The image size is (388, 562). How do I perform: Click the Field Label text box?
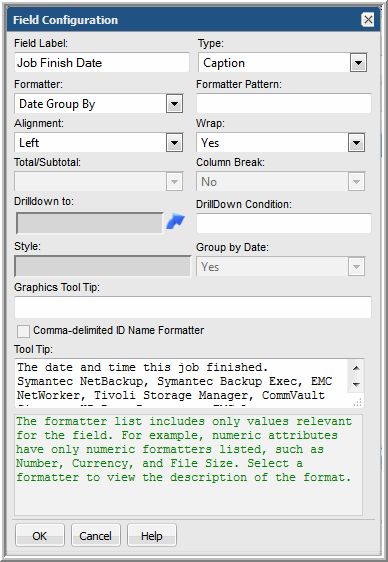point(102,63)
